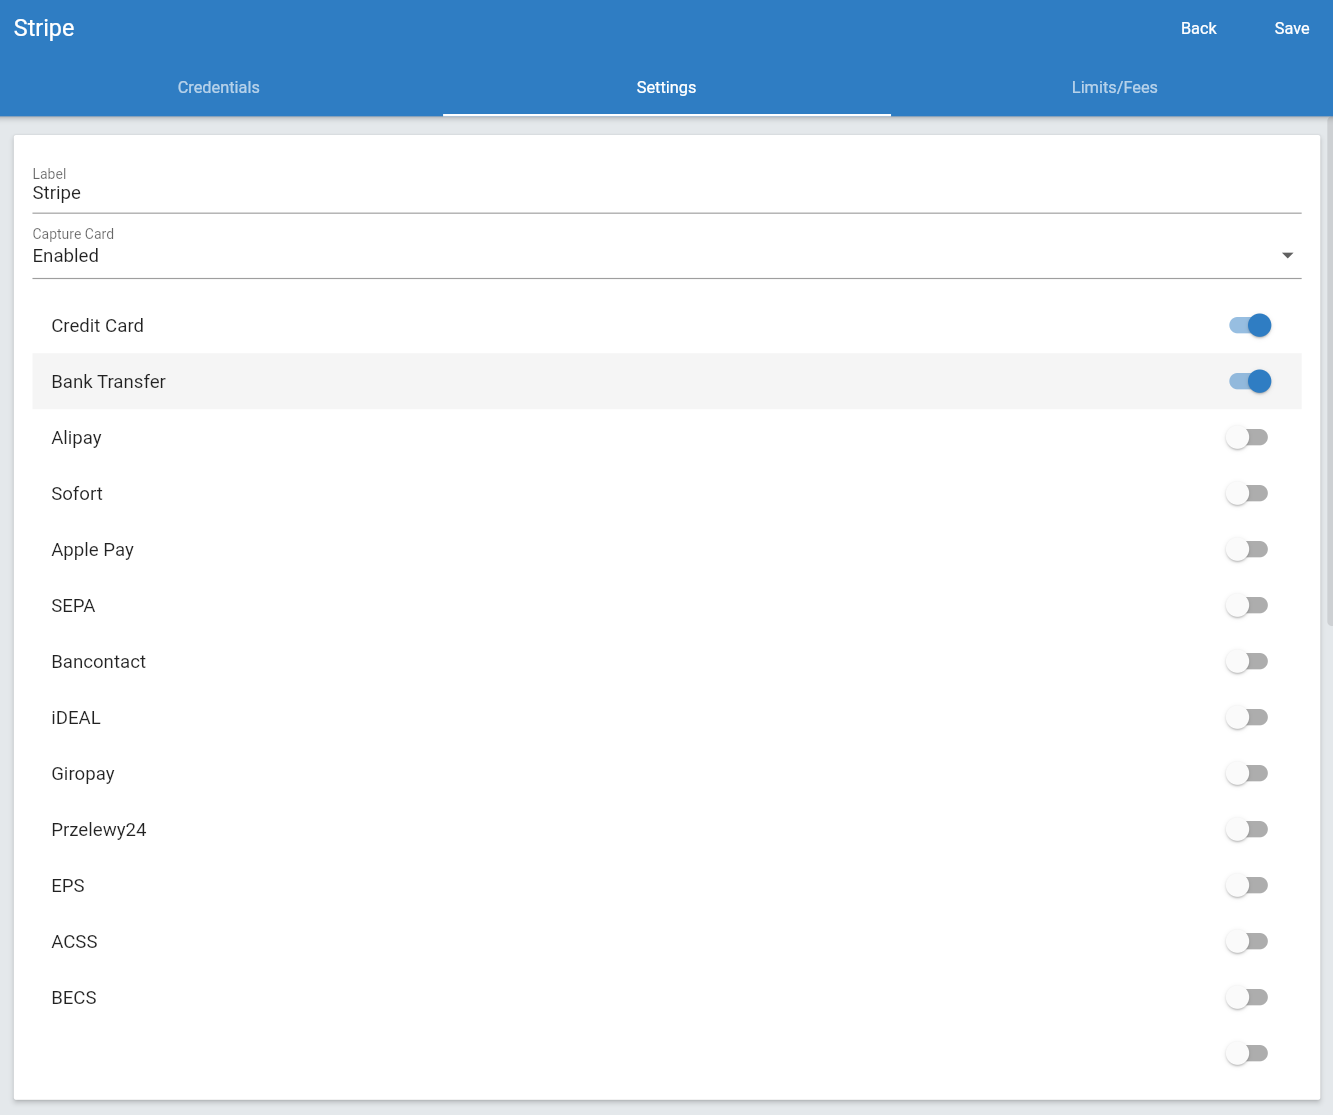This screenshot has width=1333, height=1115.
Task: Turn on the Przelewy24 toggle
Action: pos(1247,829)
